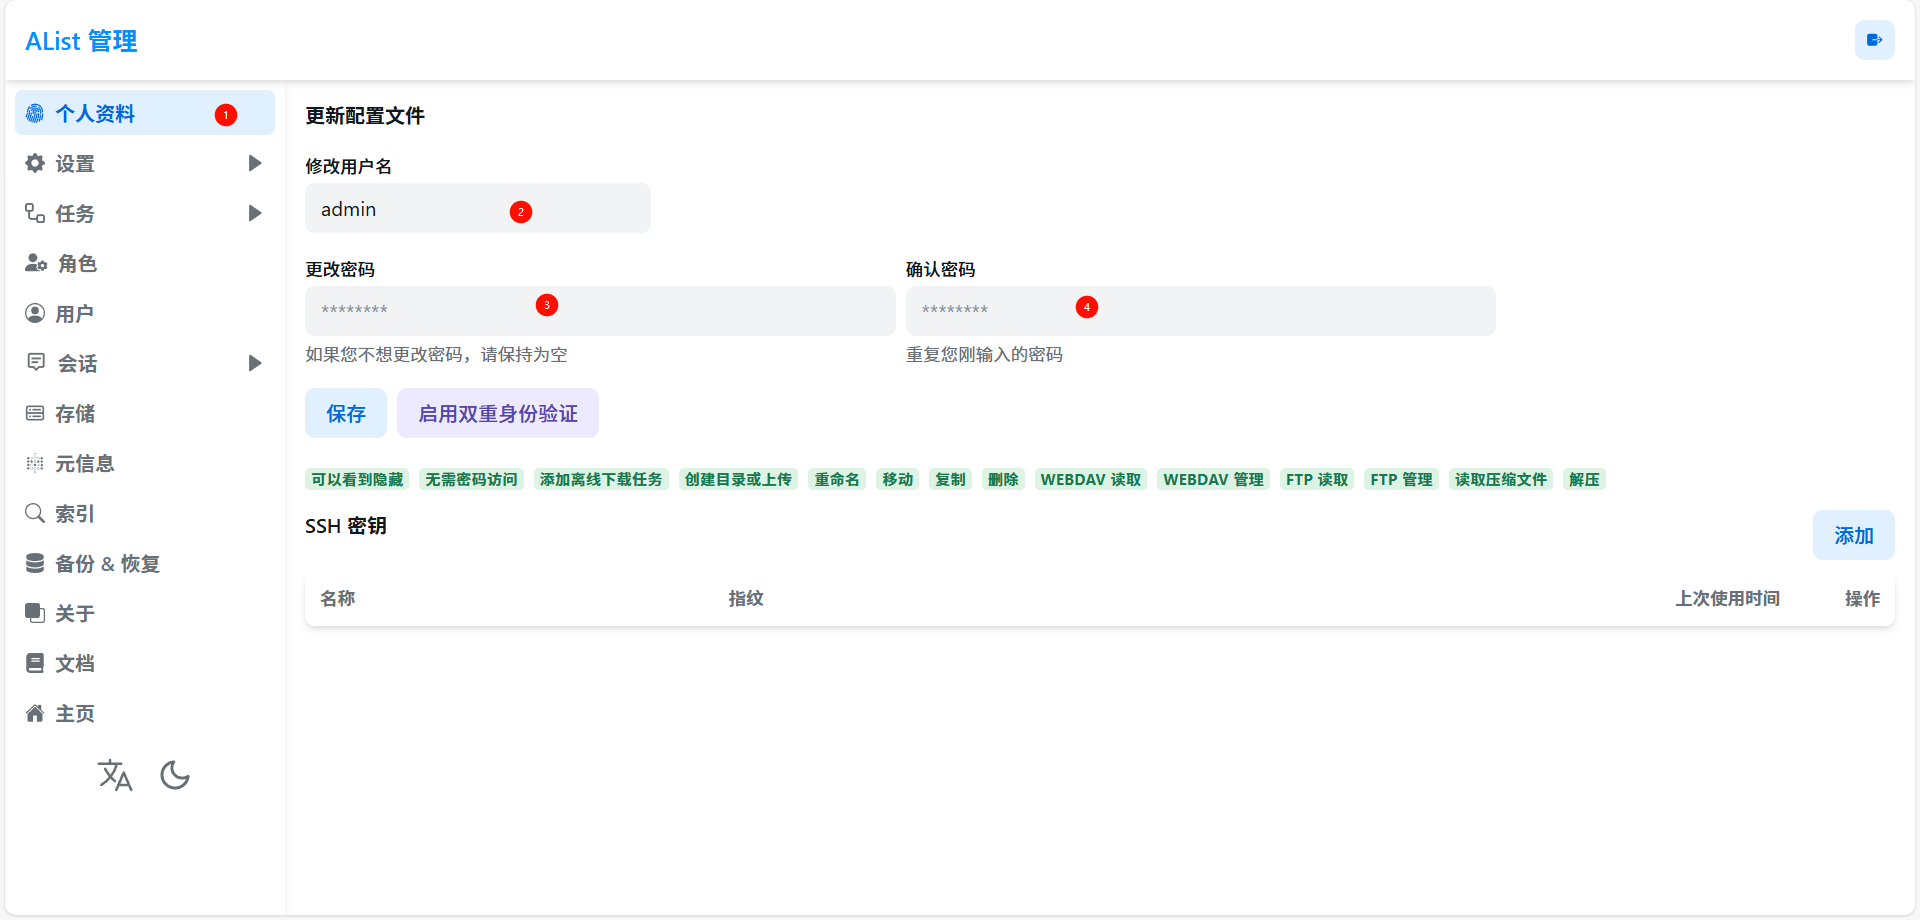Click the 索引 magnifier icon
Screen dimensions: 1920x920
pyautogui.click(x=35, y=513)
